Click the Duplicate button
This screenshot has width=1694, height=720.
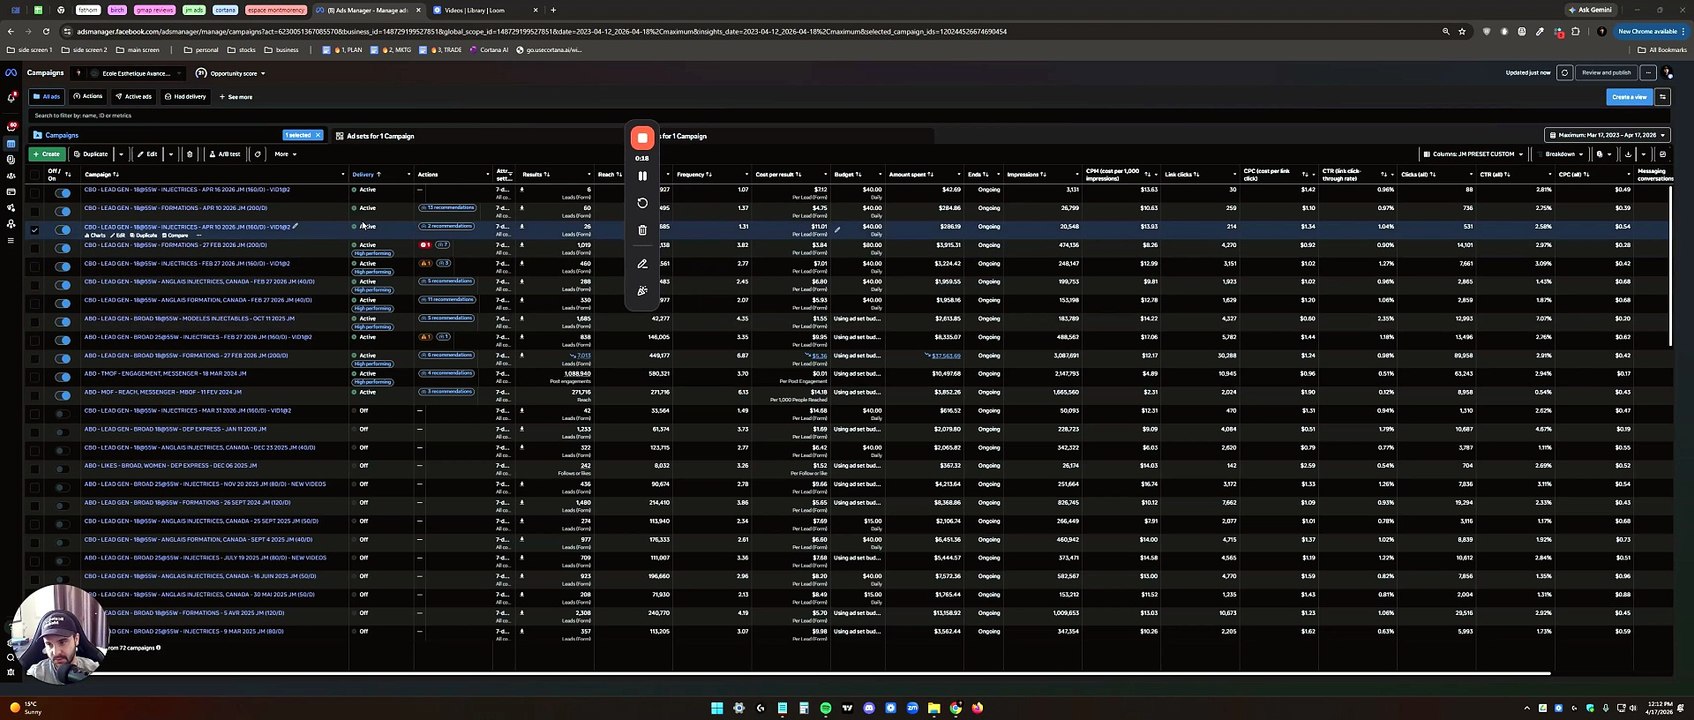91,154
